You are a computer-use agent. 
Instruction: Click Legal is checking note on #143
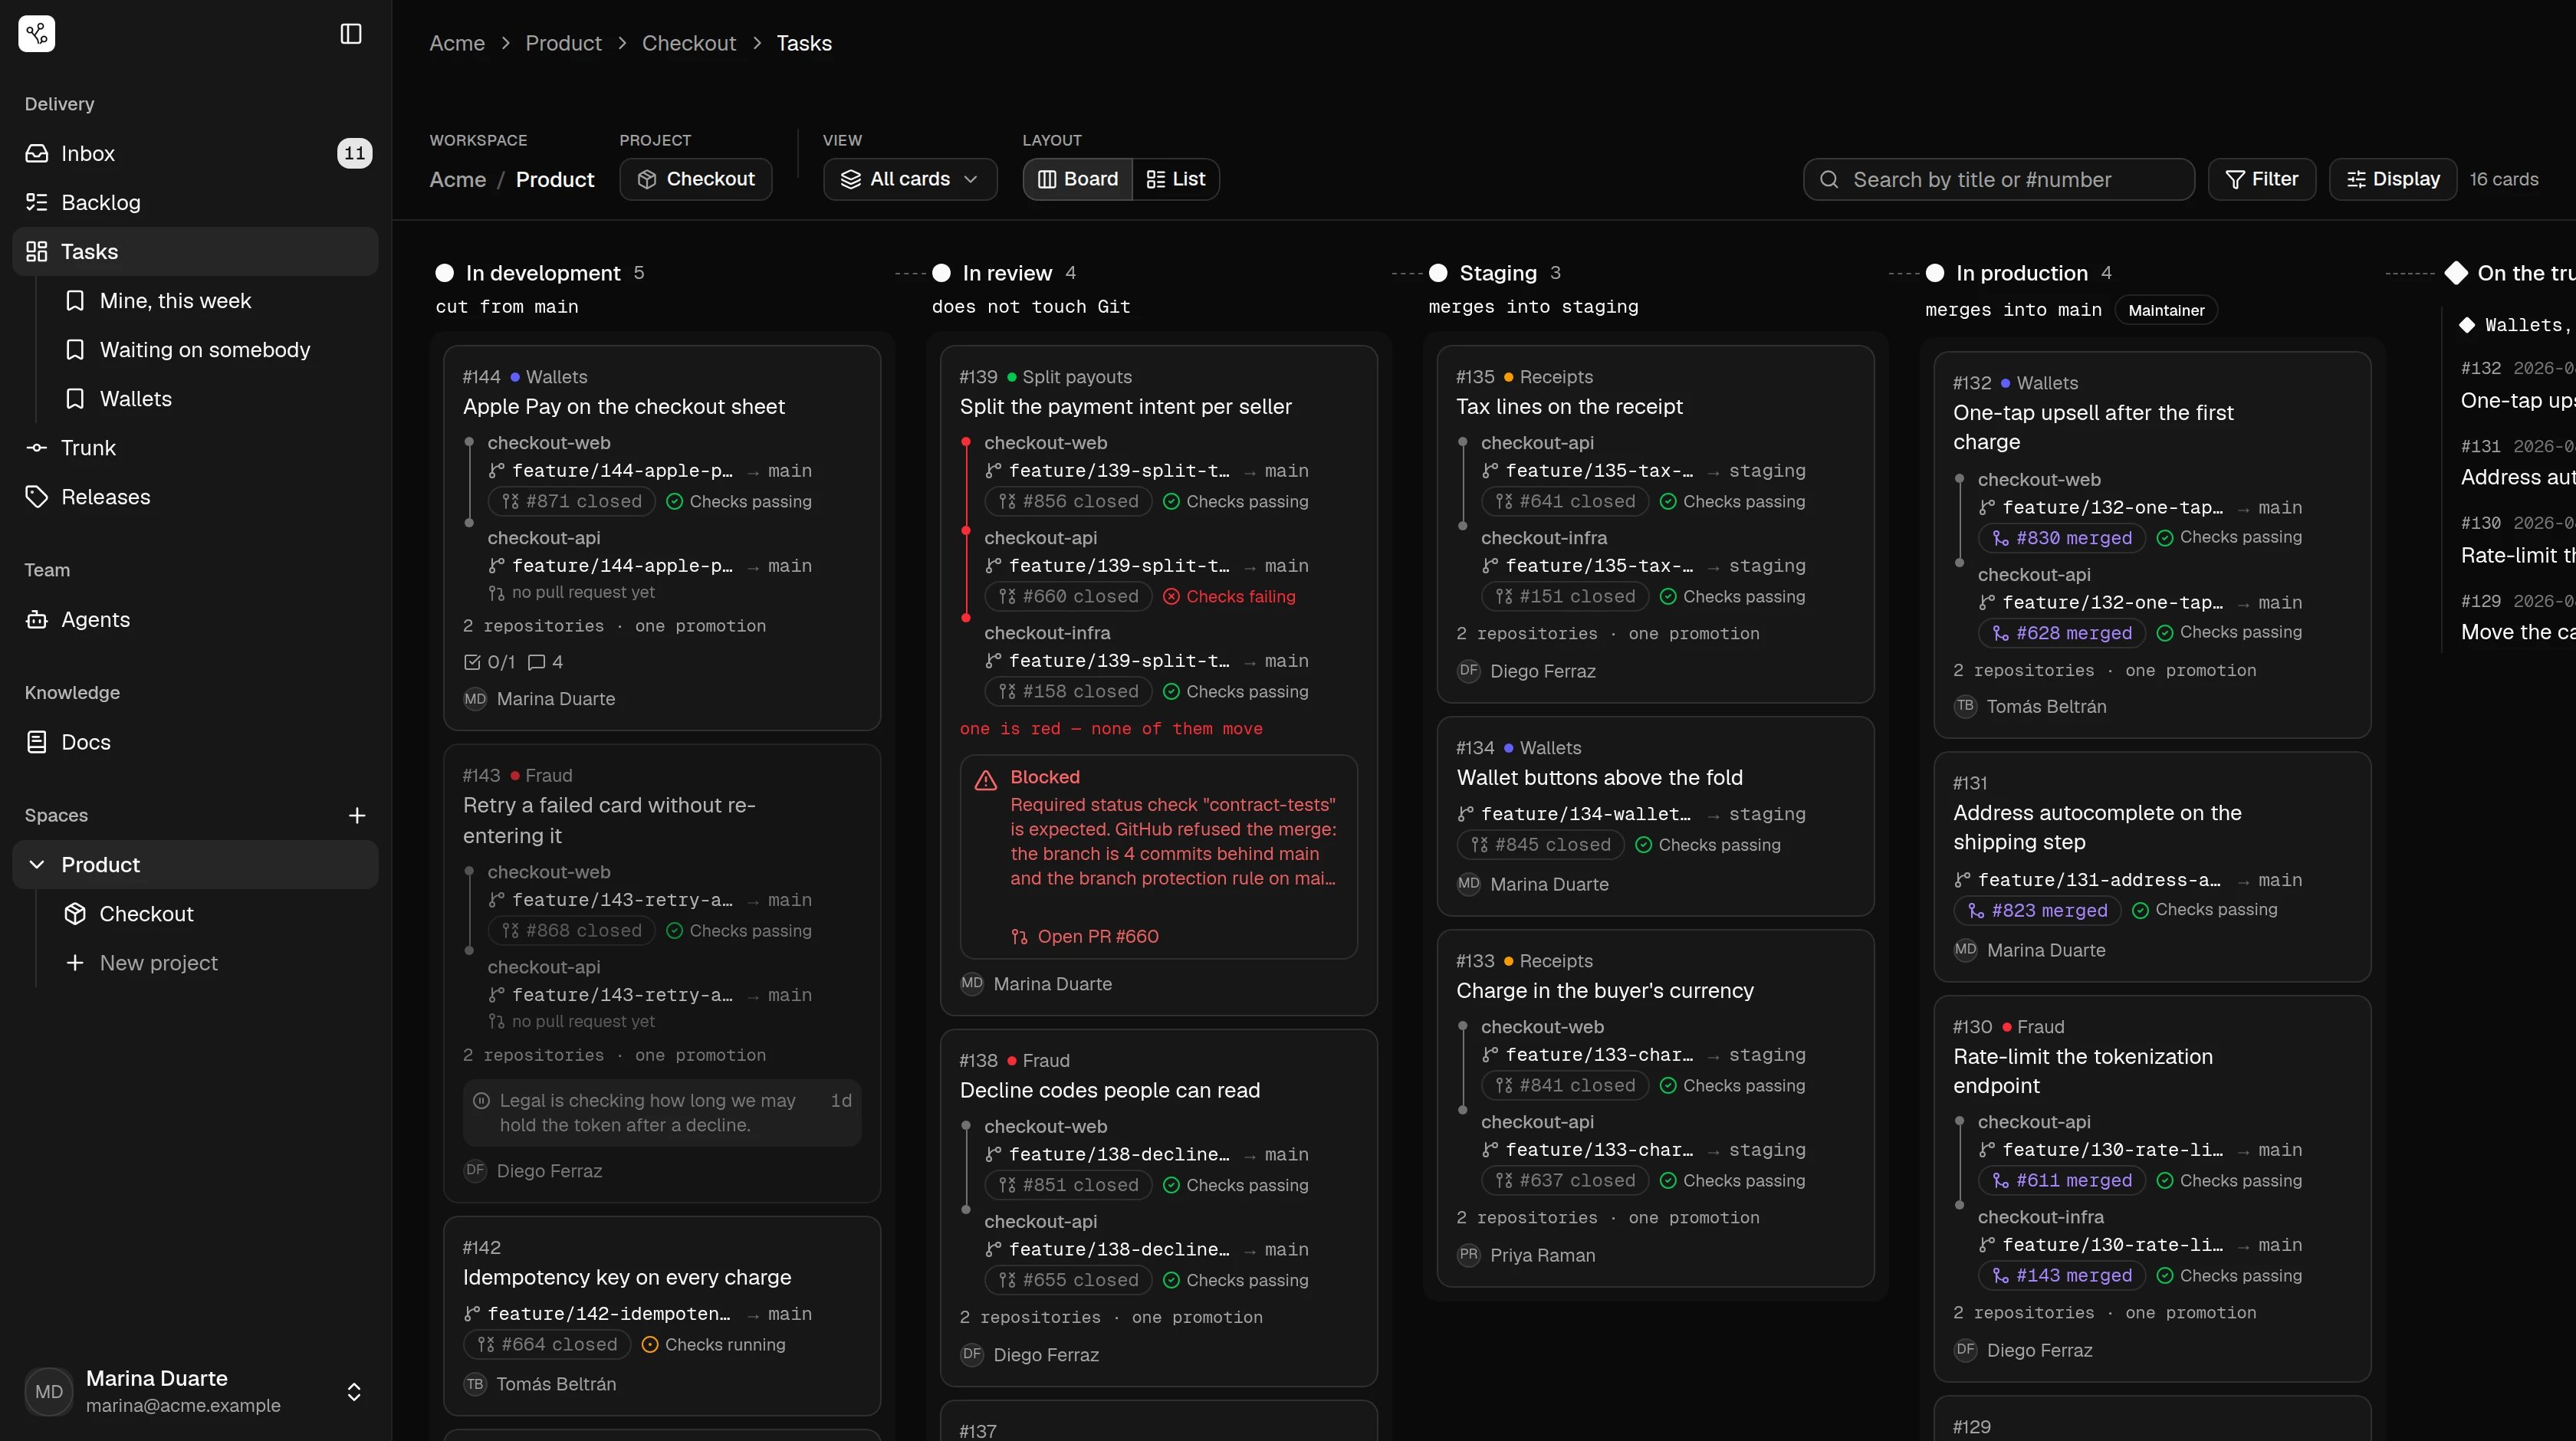pyautogui.click(x=662, y=1113)
